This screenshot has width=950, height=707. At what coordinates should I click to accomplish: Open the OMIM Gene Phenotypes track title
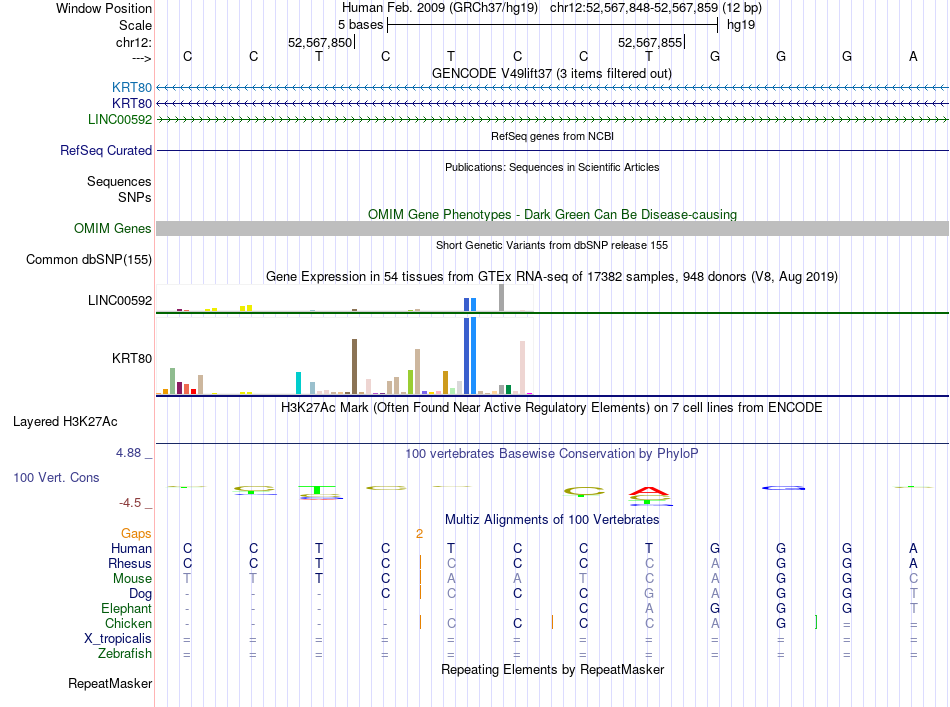[552, 214]
